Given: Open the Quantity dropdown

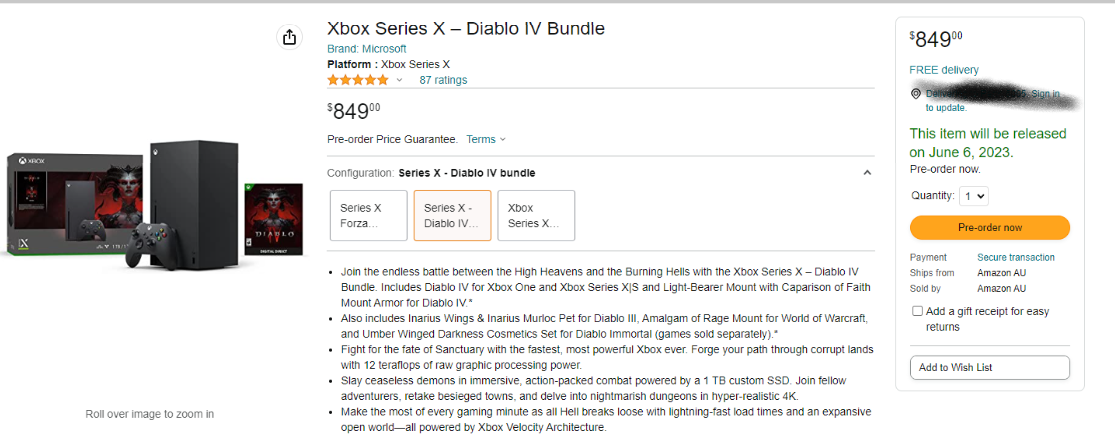Looking at the screenshot, I should point(973,196).
